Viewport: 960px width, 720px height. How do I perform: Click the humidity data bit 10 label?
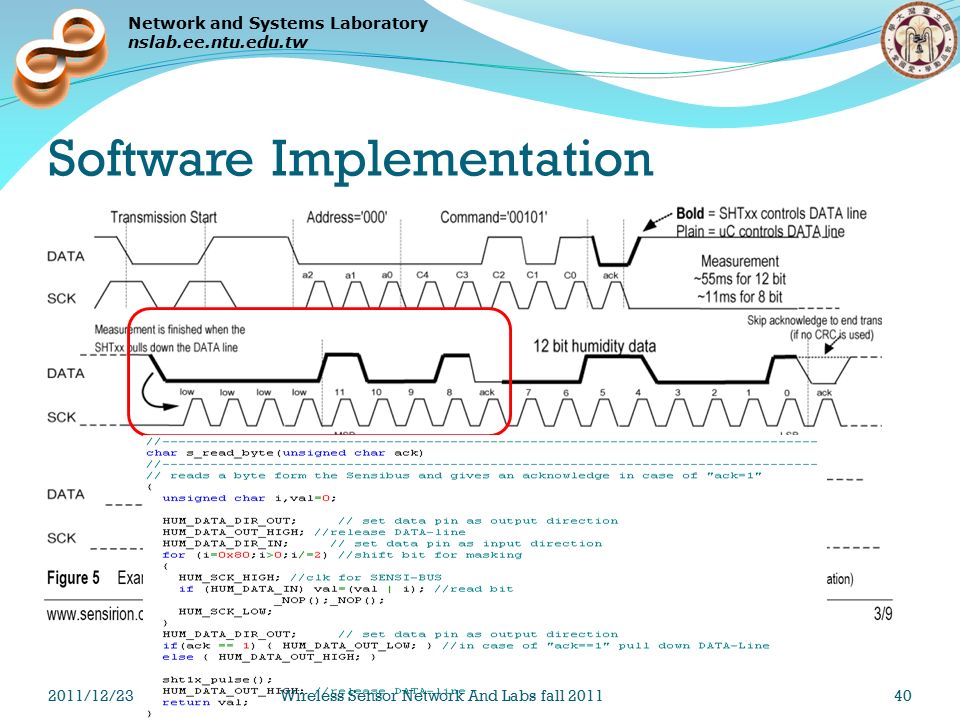pos(376,392)
